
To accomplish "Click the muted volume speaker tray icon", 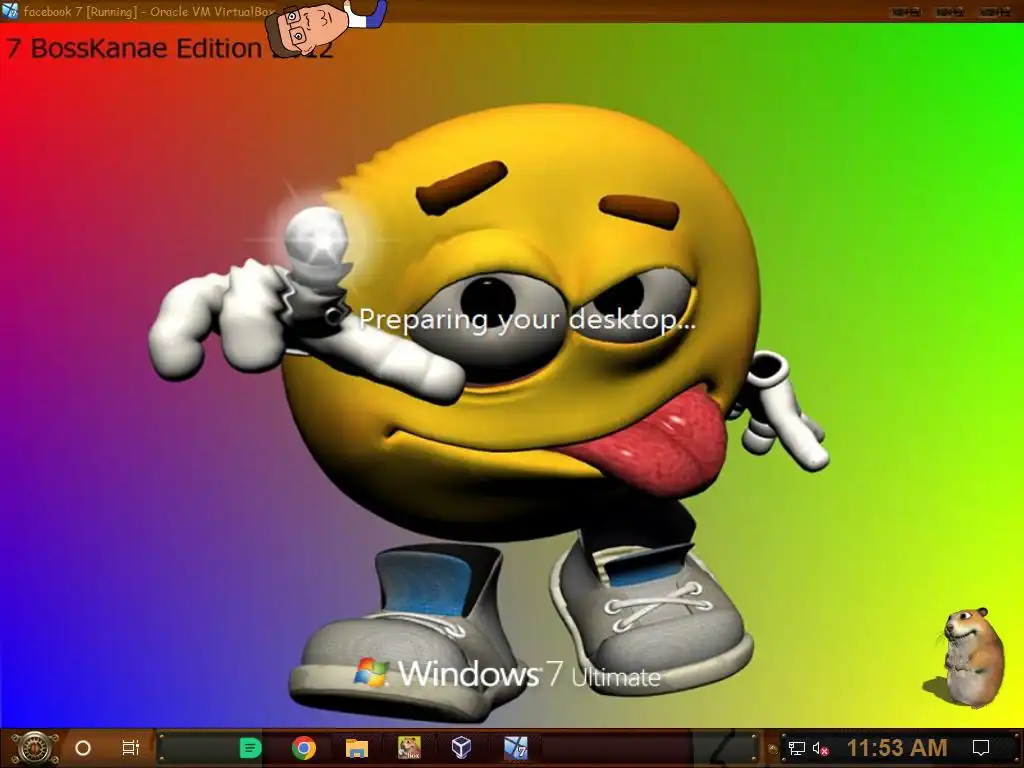I will coord(820,748).
